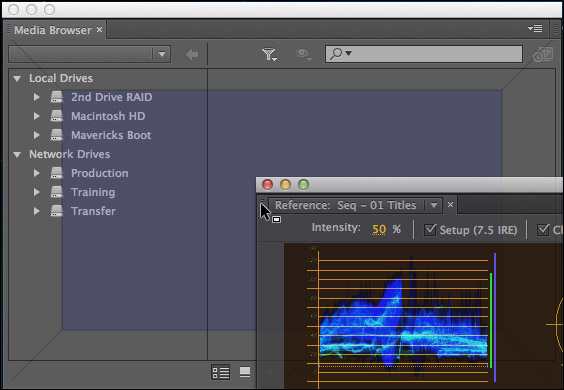Click the Macintosh HD drive icon

[x=56, y=116]
